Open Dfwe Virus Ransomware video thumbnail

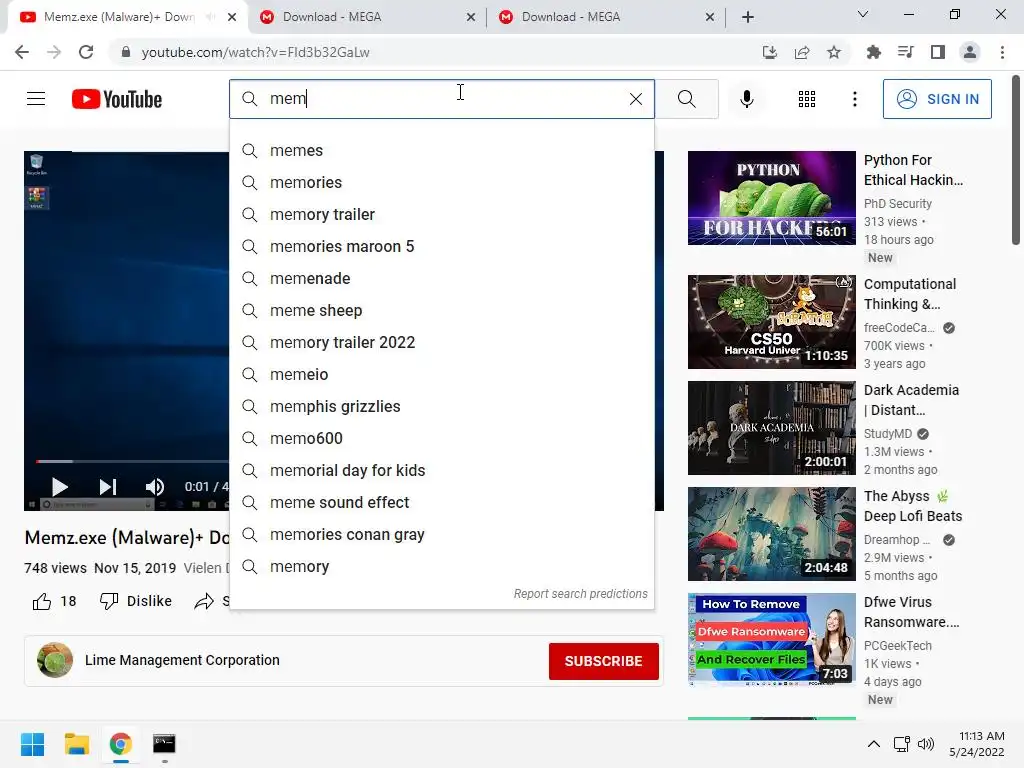click(x=771, y=639)
